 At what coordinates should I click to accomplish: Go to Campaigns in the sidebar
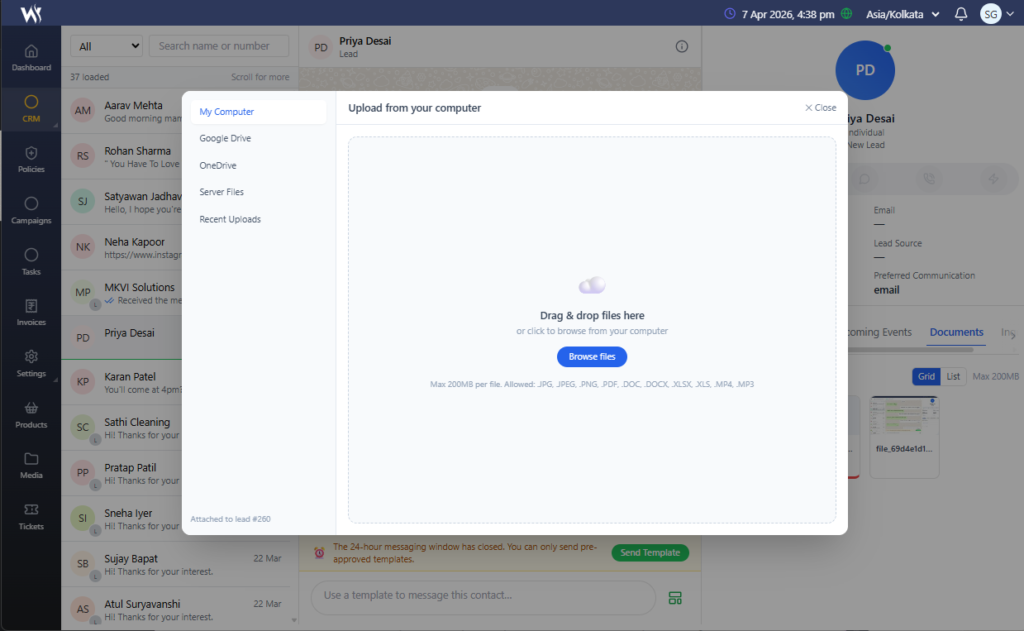(x=31, y=211)
